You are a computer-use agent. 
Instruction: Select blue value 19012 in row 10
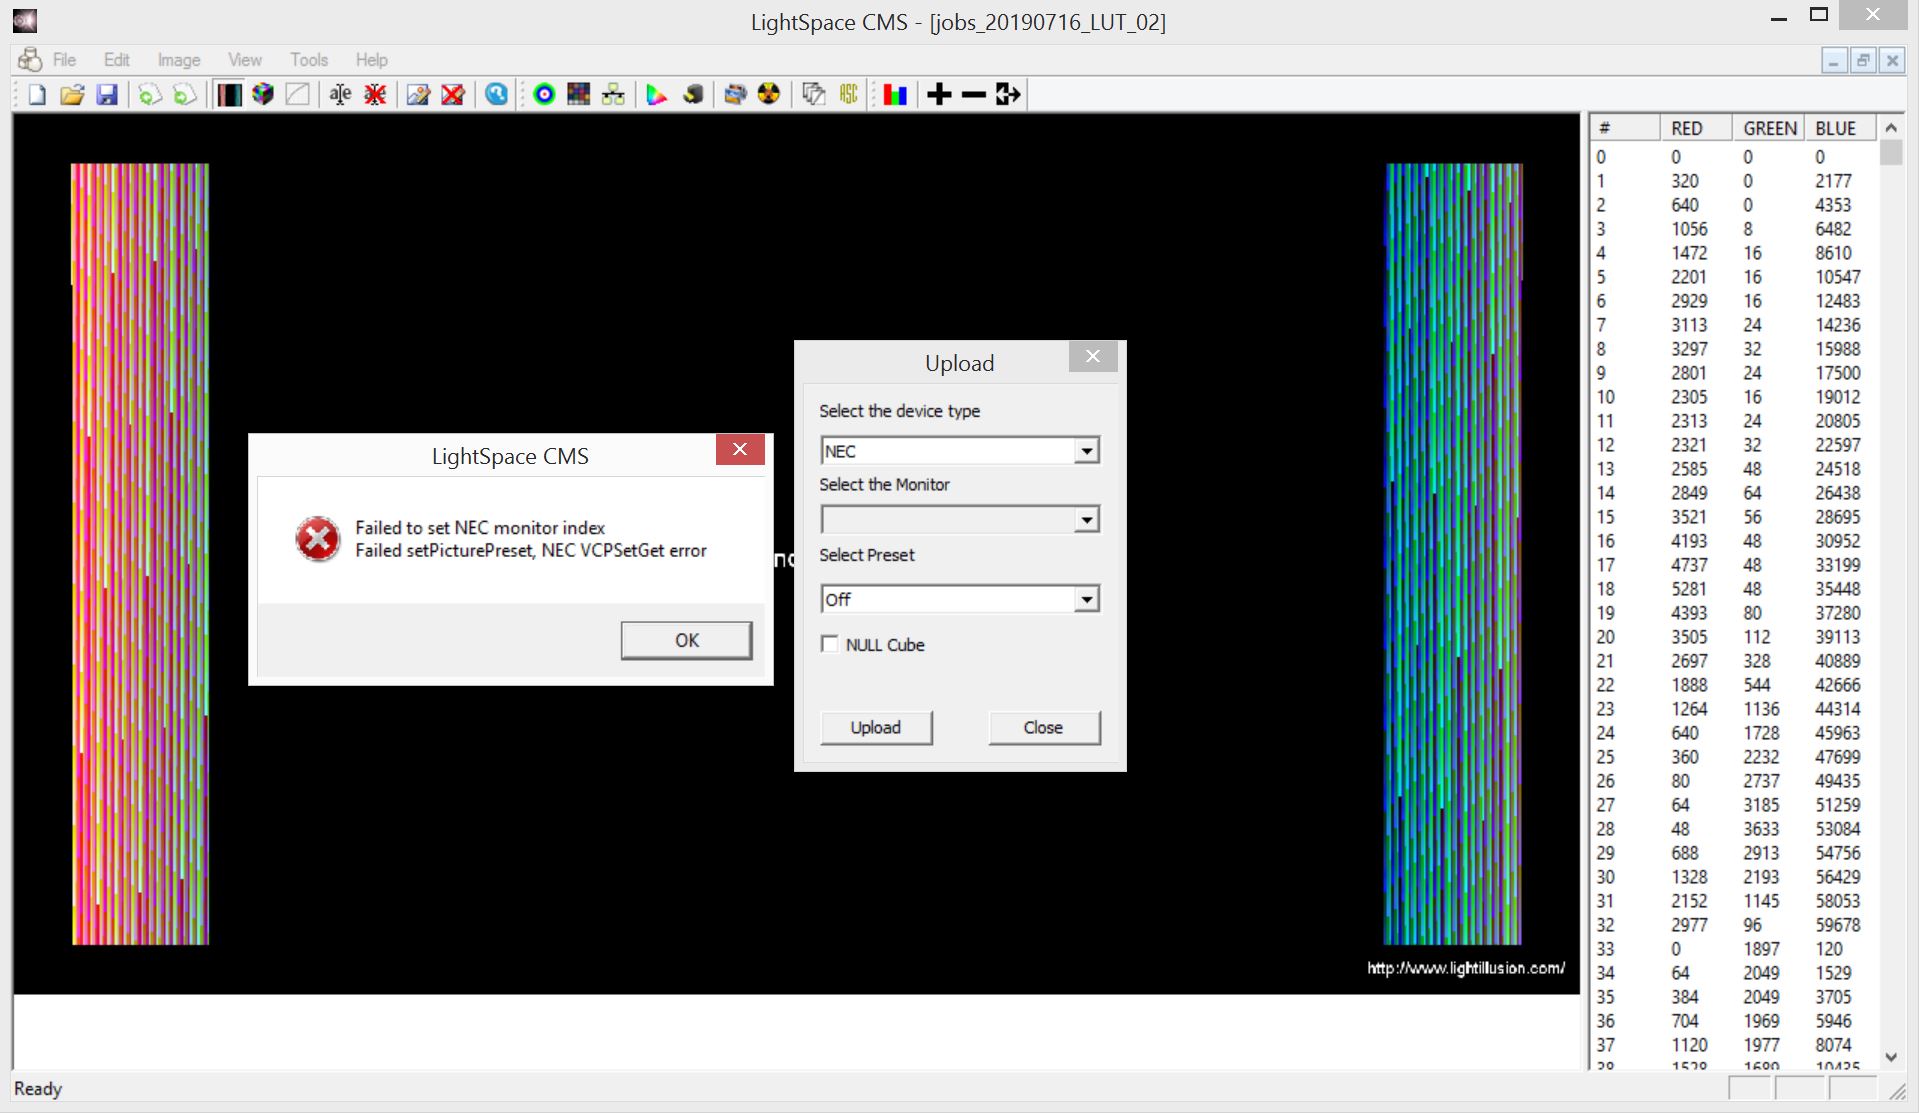coord(1838,397)
